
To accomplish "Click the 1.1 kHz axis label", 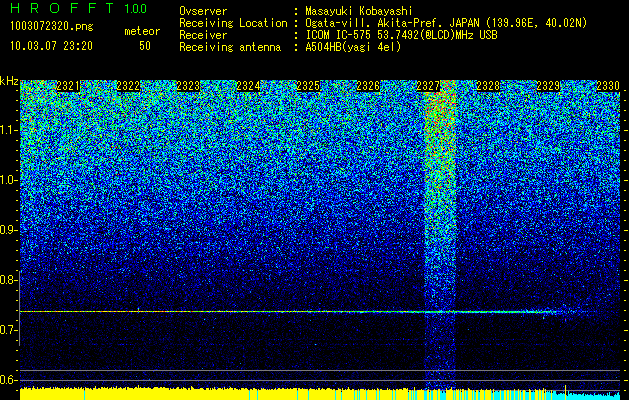I will [x=8, y=130].
